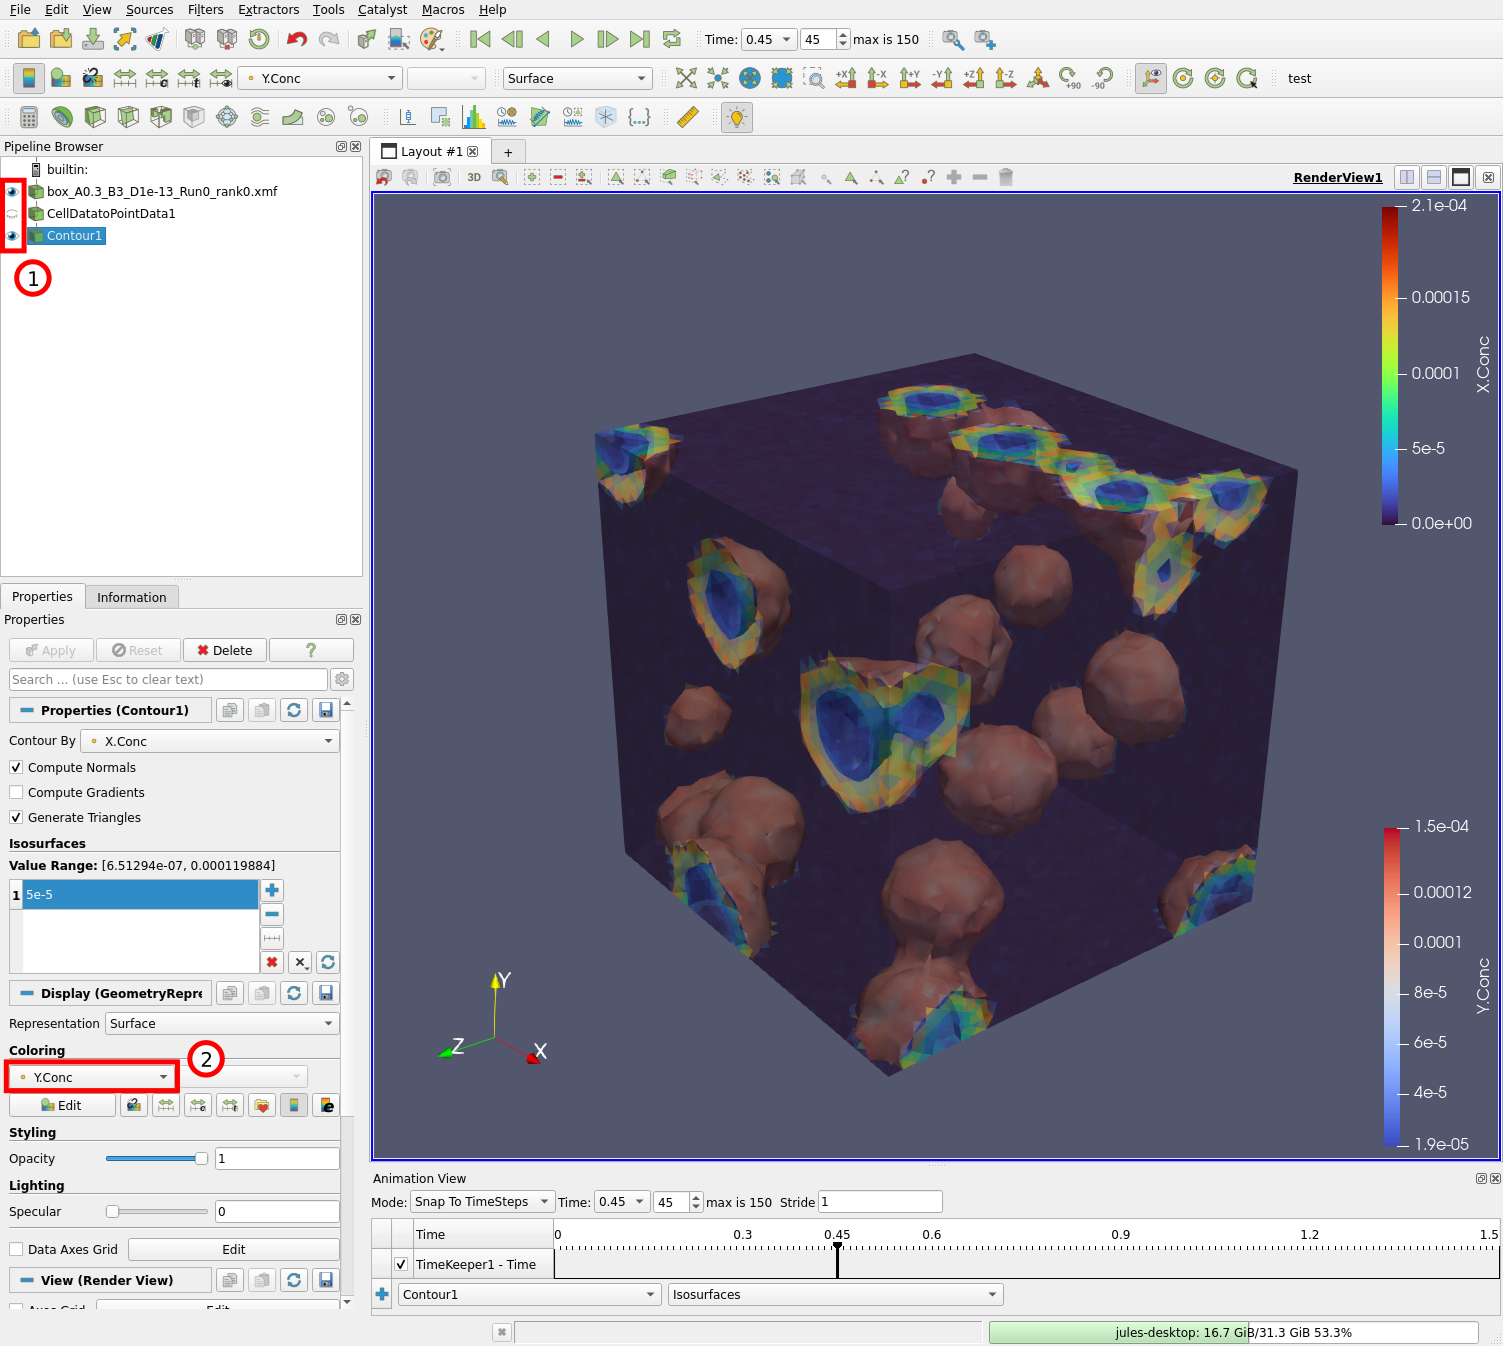The width and height of the screenshot is (1503, 1346).
Task: Click the Delete button
Action: tap(225, 650)
